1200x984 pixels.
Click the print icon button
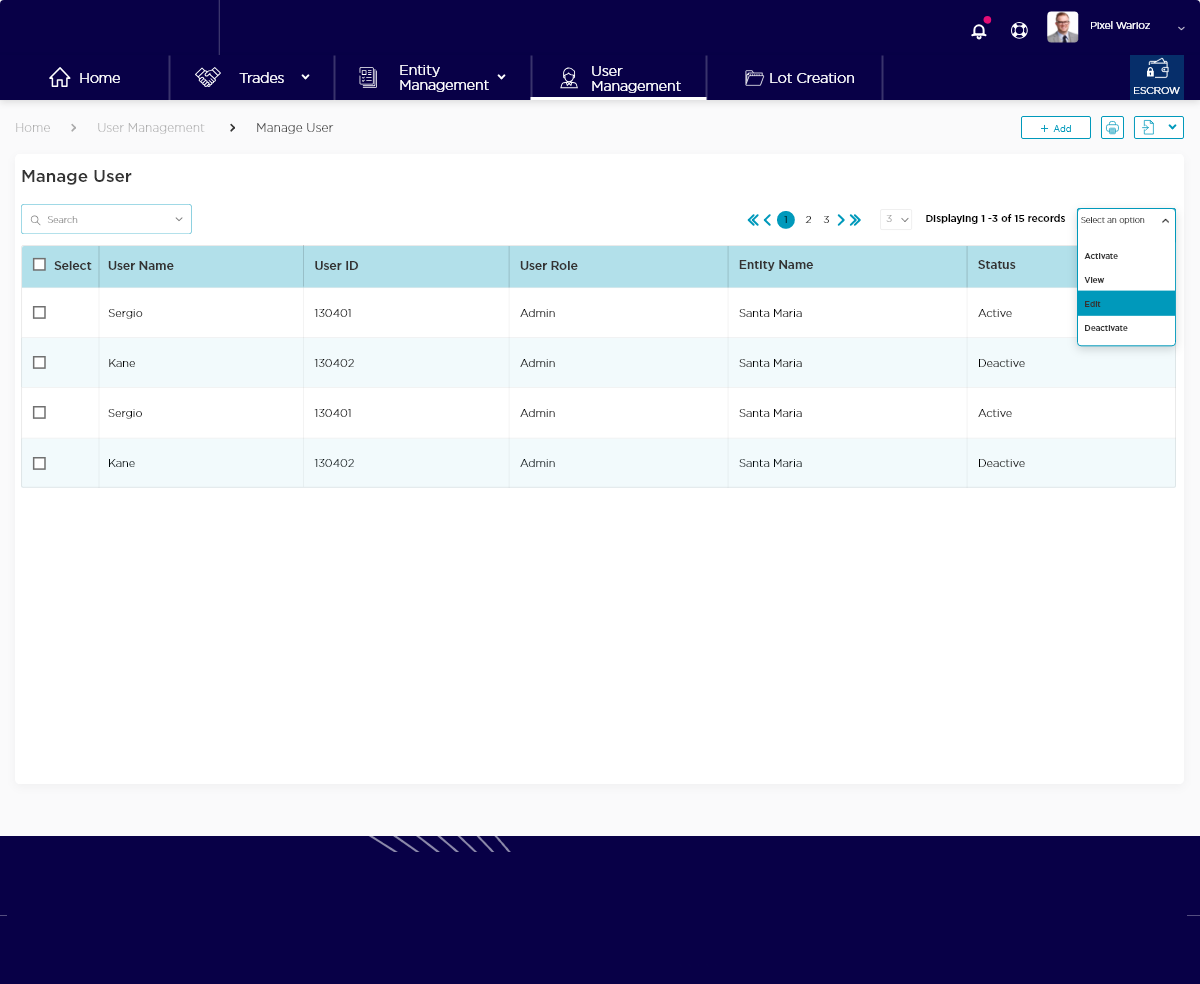click(x=1112, y=128)
